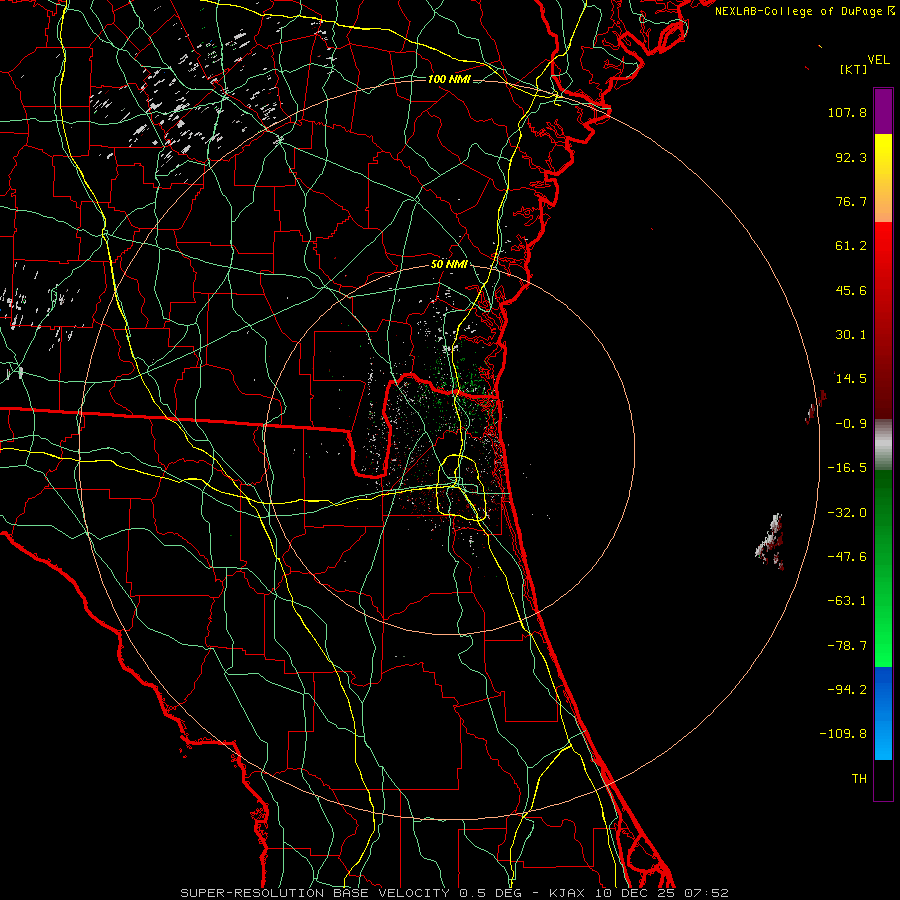Click the 61.2 velocity scale value
This screenshot has width=900, height=900.
(851, 246)
